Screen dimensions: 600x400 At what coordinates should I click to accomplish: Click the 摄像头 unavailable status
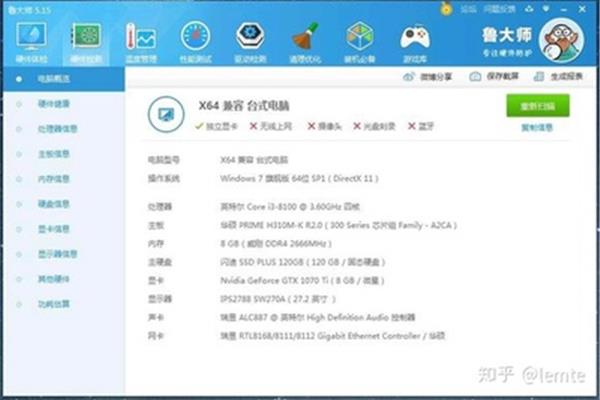point(324,126)
